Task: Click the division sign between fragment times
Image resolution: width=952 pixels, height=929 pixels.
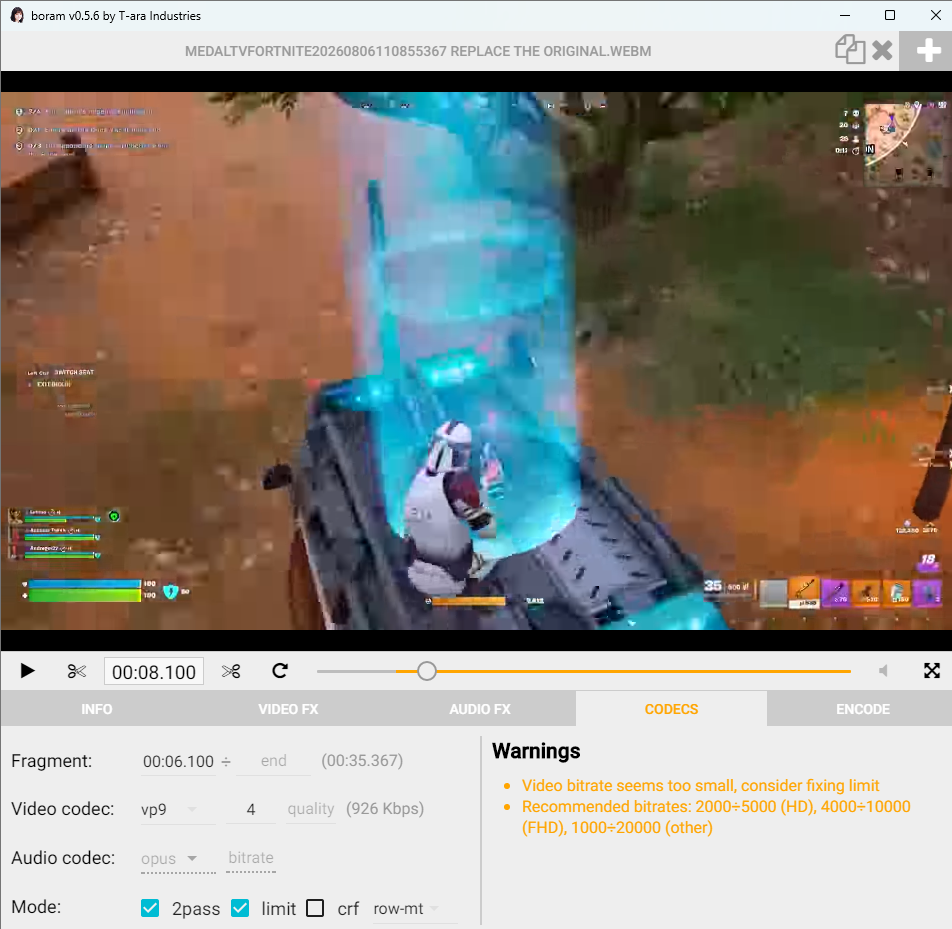Action: pos(226,761)
